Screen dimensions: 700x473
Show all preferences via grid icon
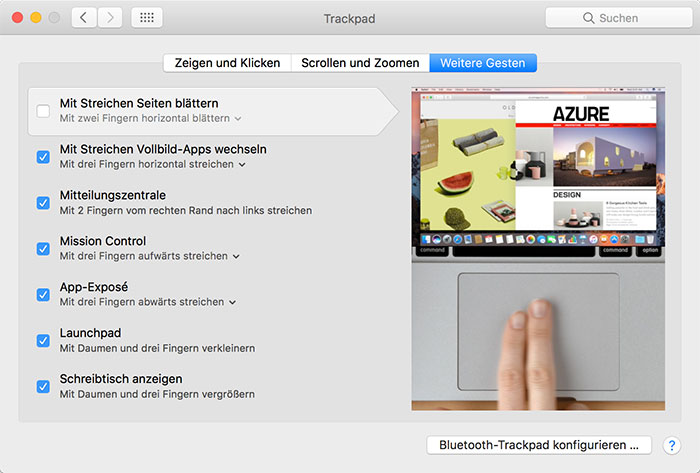click(147, 18)
